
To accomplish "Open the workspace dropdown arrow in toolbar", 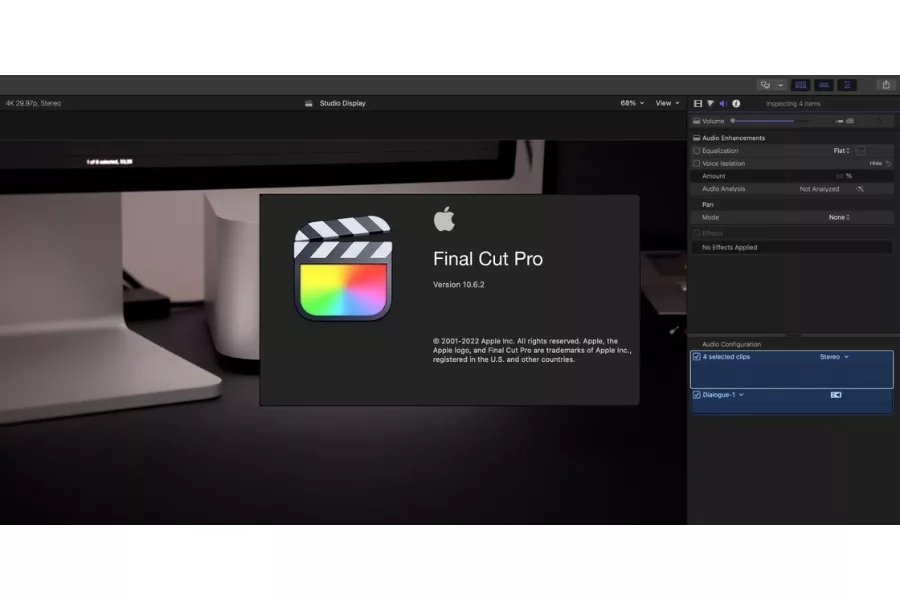I will 781,86.
